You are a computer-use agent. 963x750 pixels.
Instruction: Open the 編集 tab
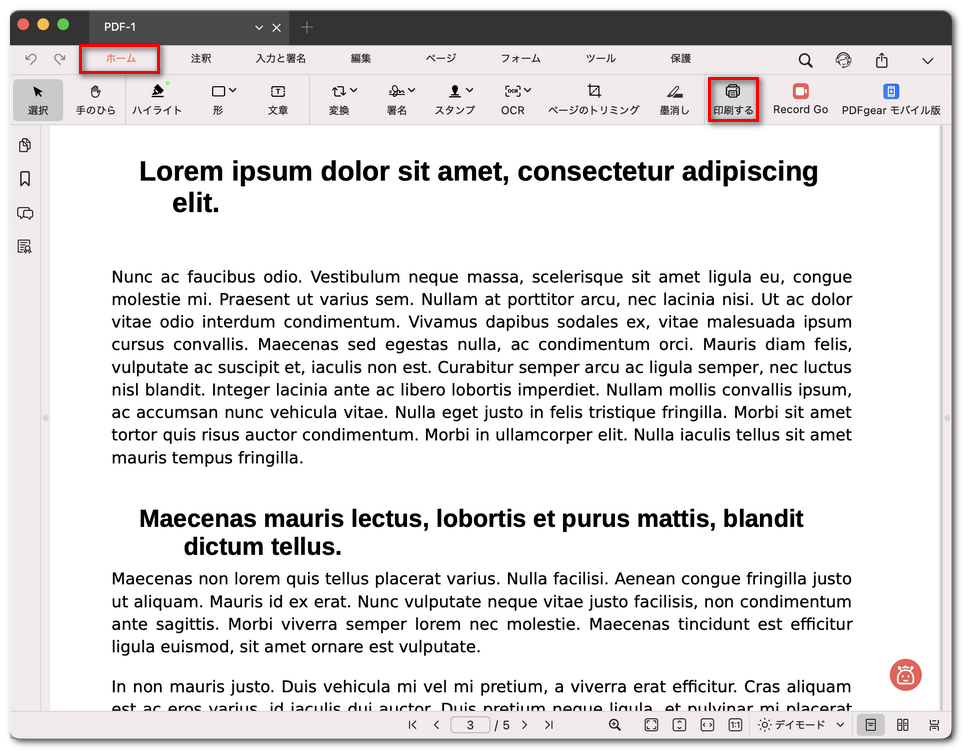pyautogui.click(x=361, y=59)
